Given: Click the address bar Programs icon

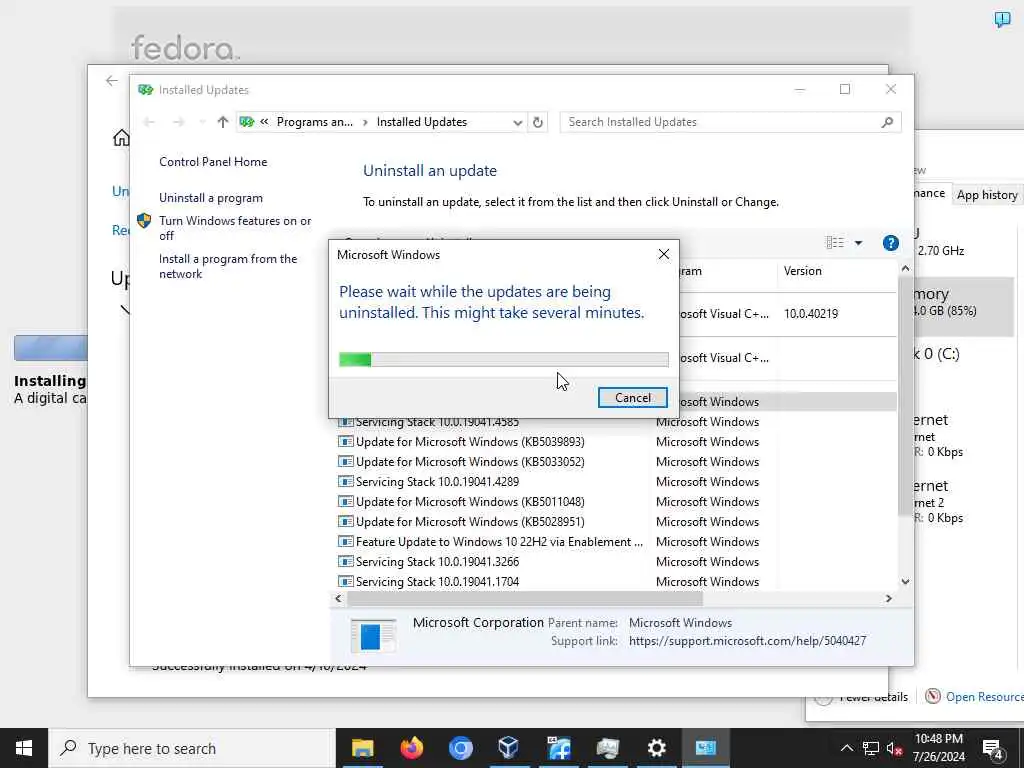Looking at the screenshot, I should 246,122.
